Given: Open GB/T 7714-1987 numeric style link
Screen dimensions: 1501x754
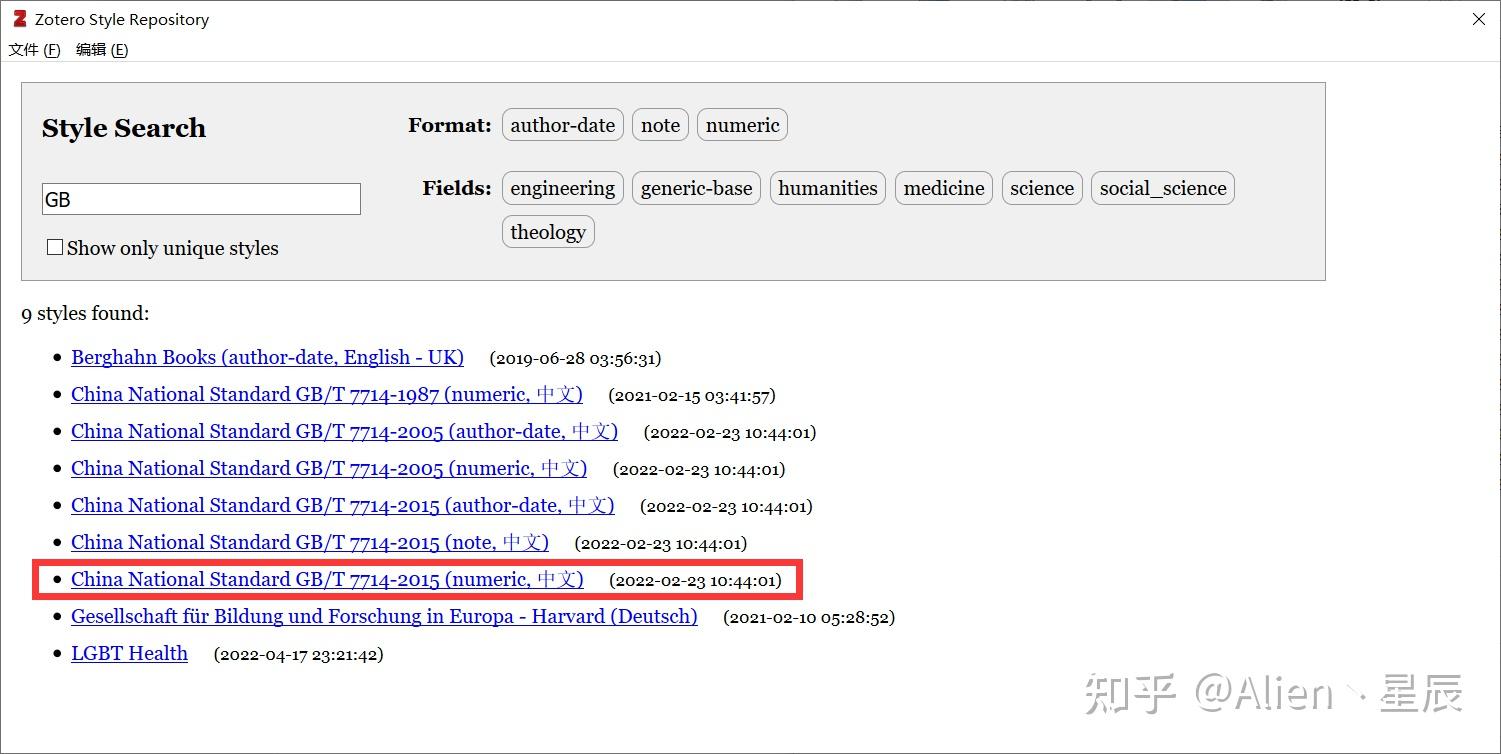Looking at the screenshot, I should [x=327, y=394].
